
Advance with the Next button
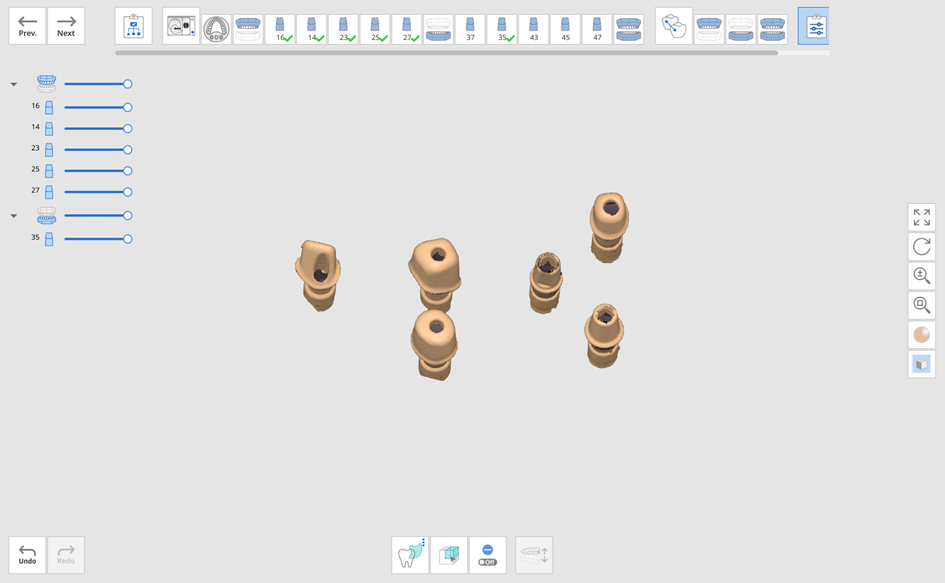click(66, 26)
